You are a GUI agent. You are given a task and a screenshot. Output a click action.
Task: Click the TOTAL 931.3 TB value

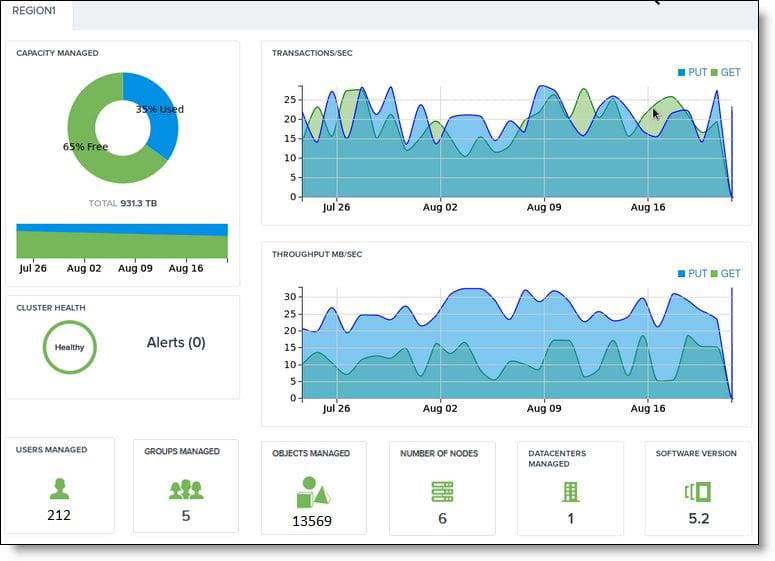coord(123,203)
